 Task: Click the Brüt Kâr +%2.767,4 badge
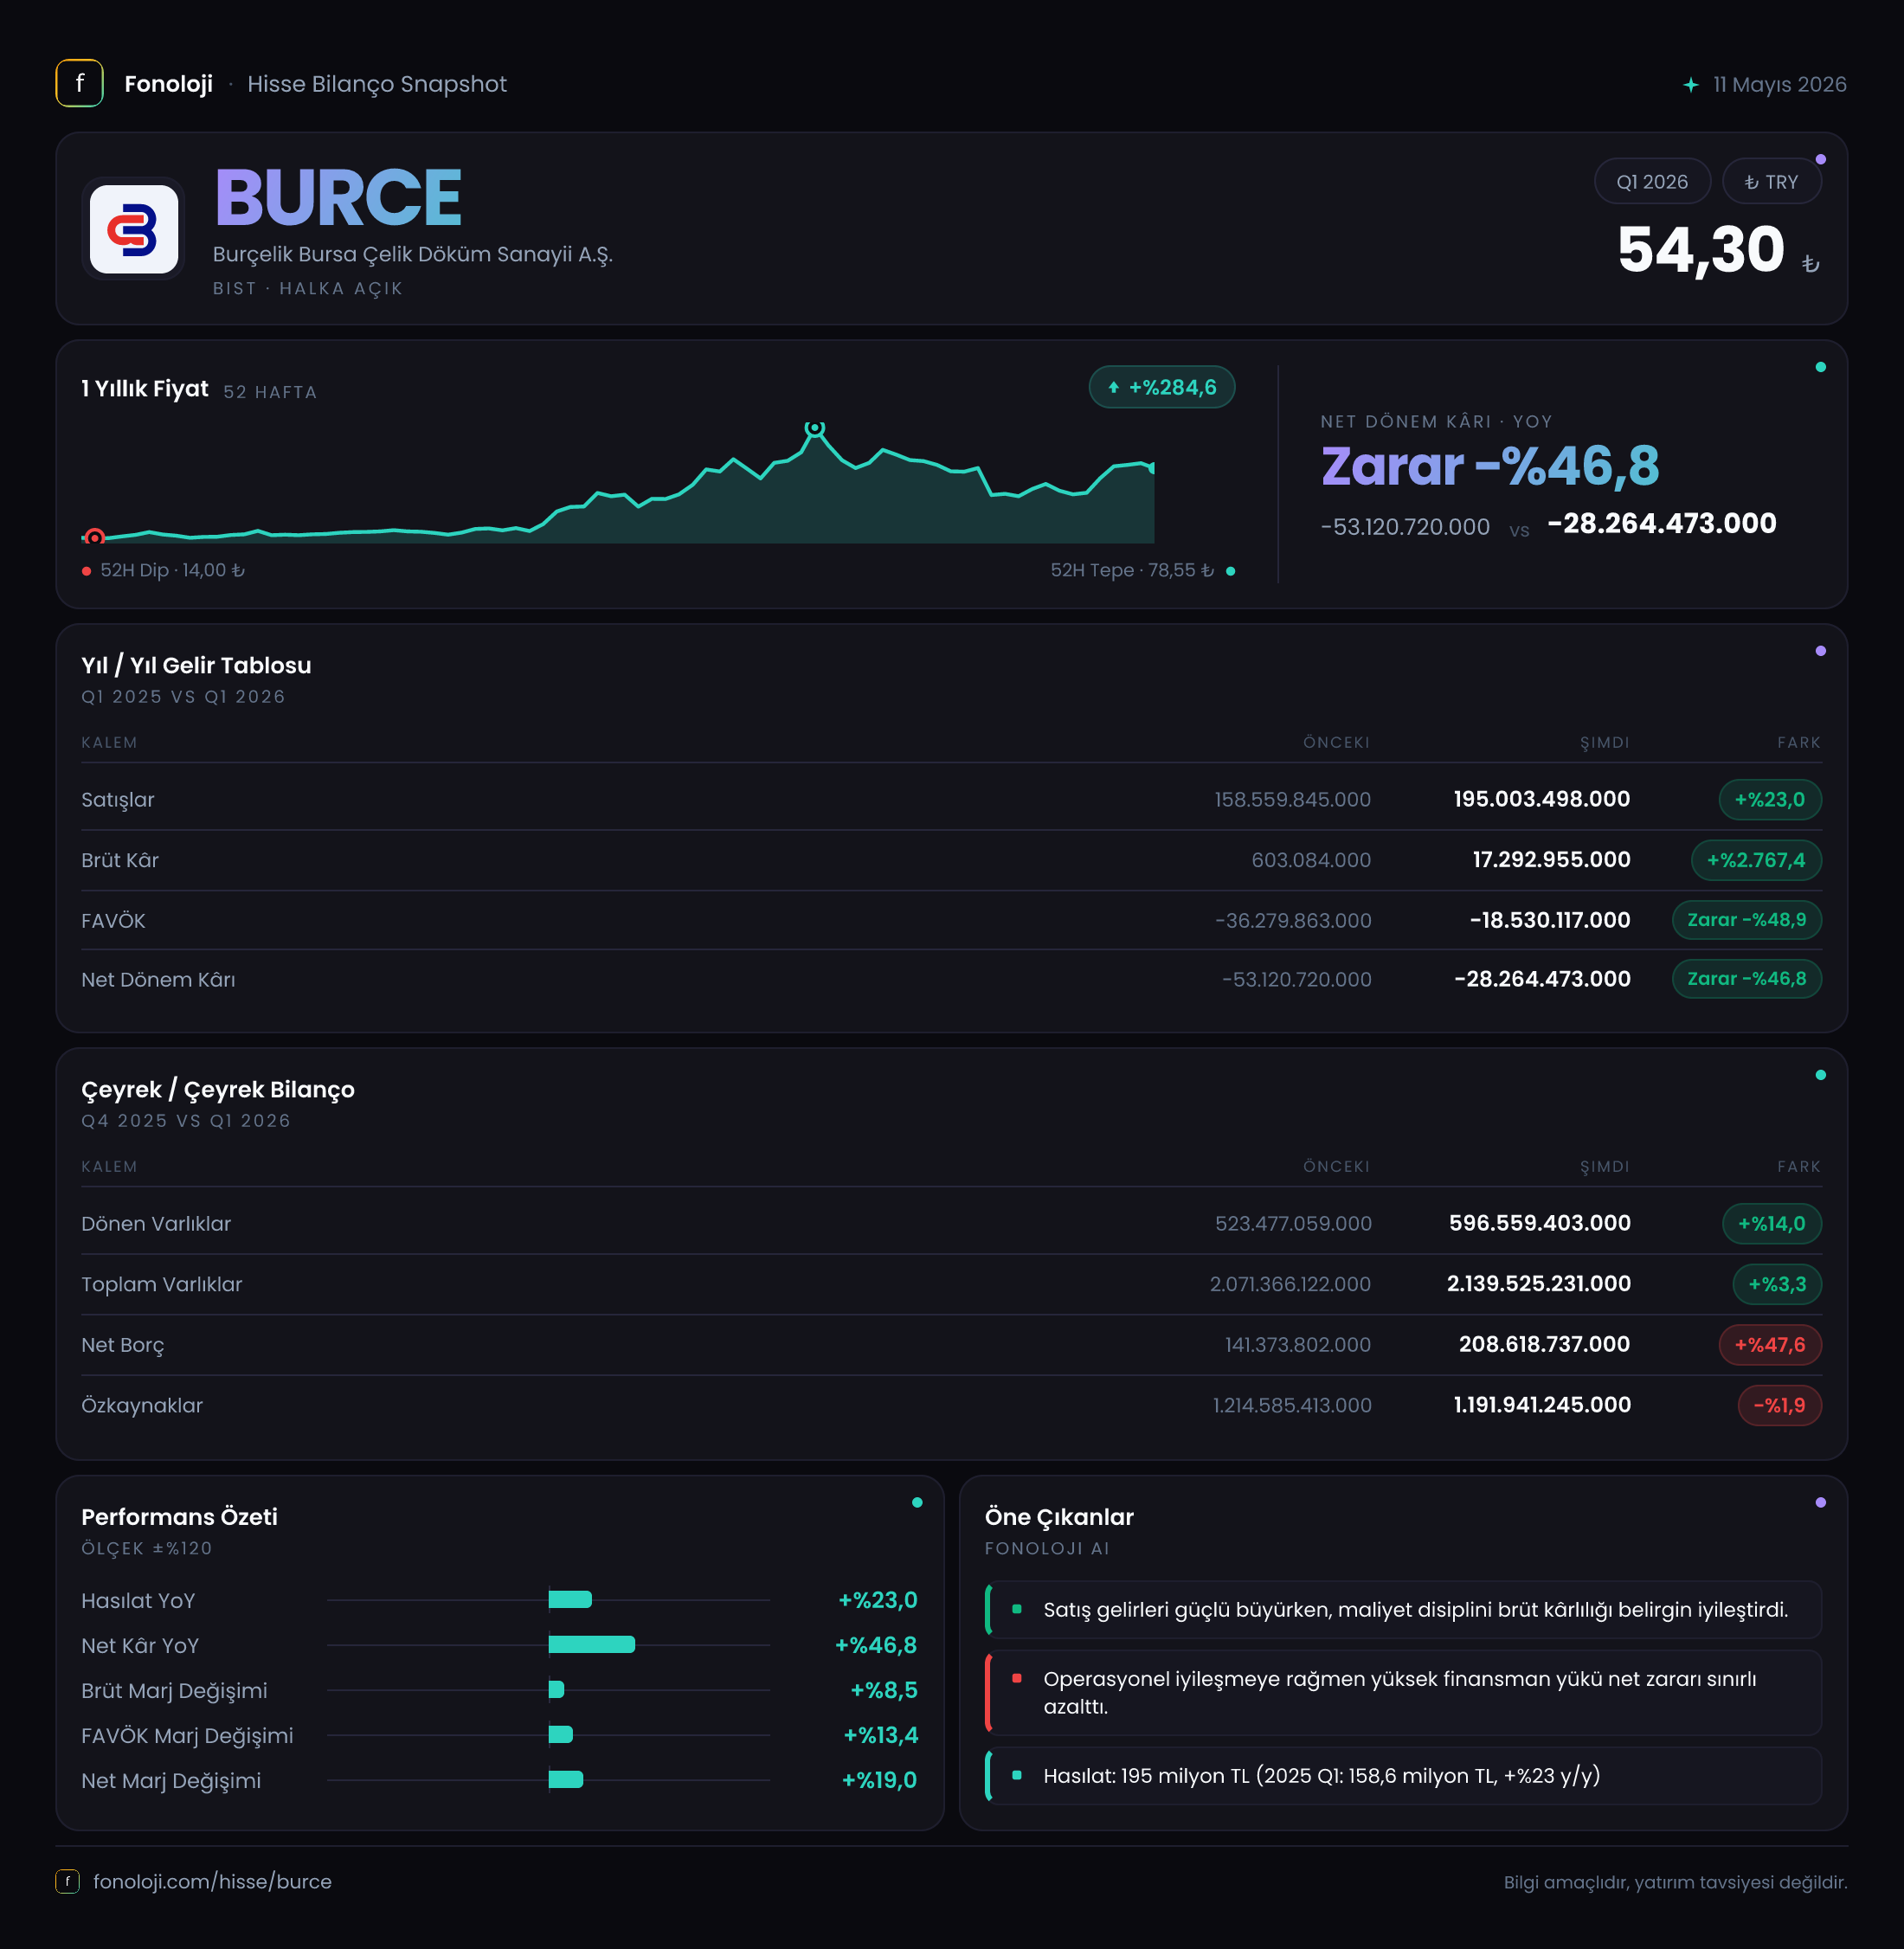[1755, 860]
